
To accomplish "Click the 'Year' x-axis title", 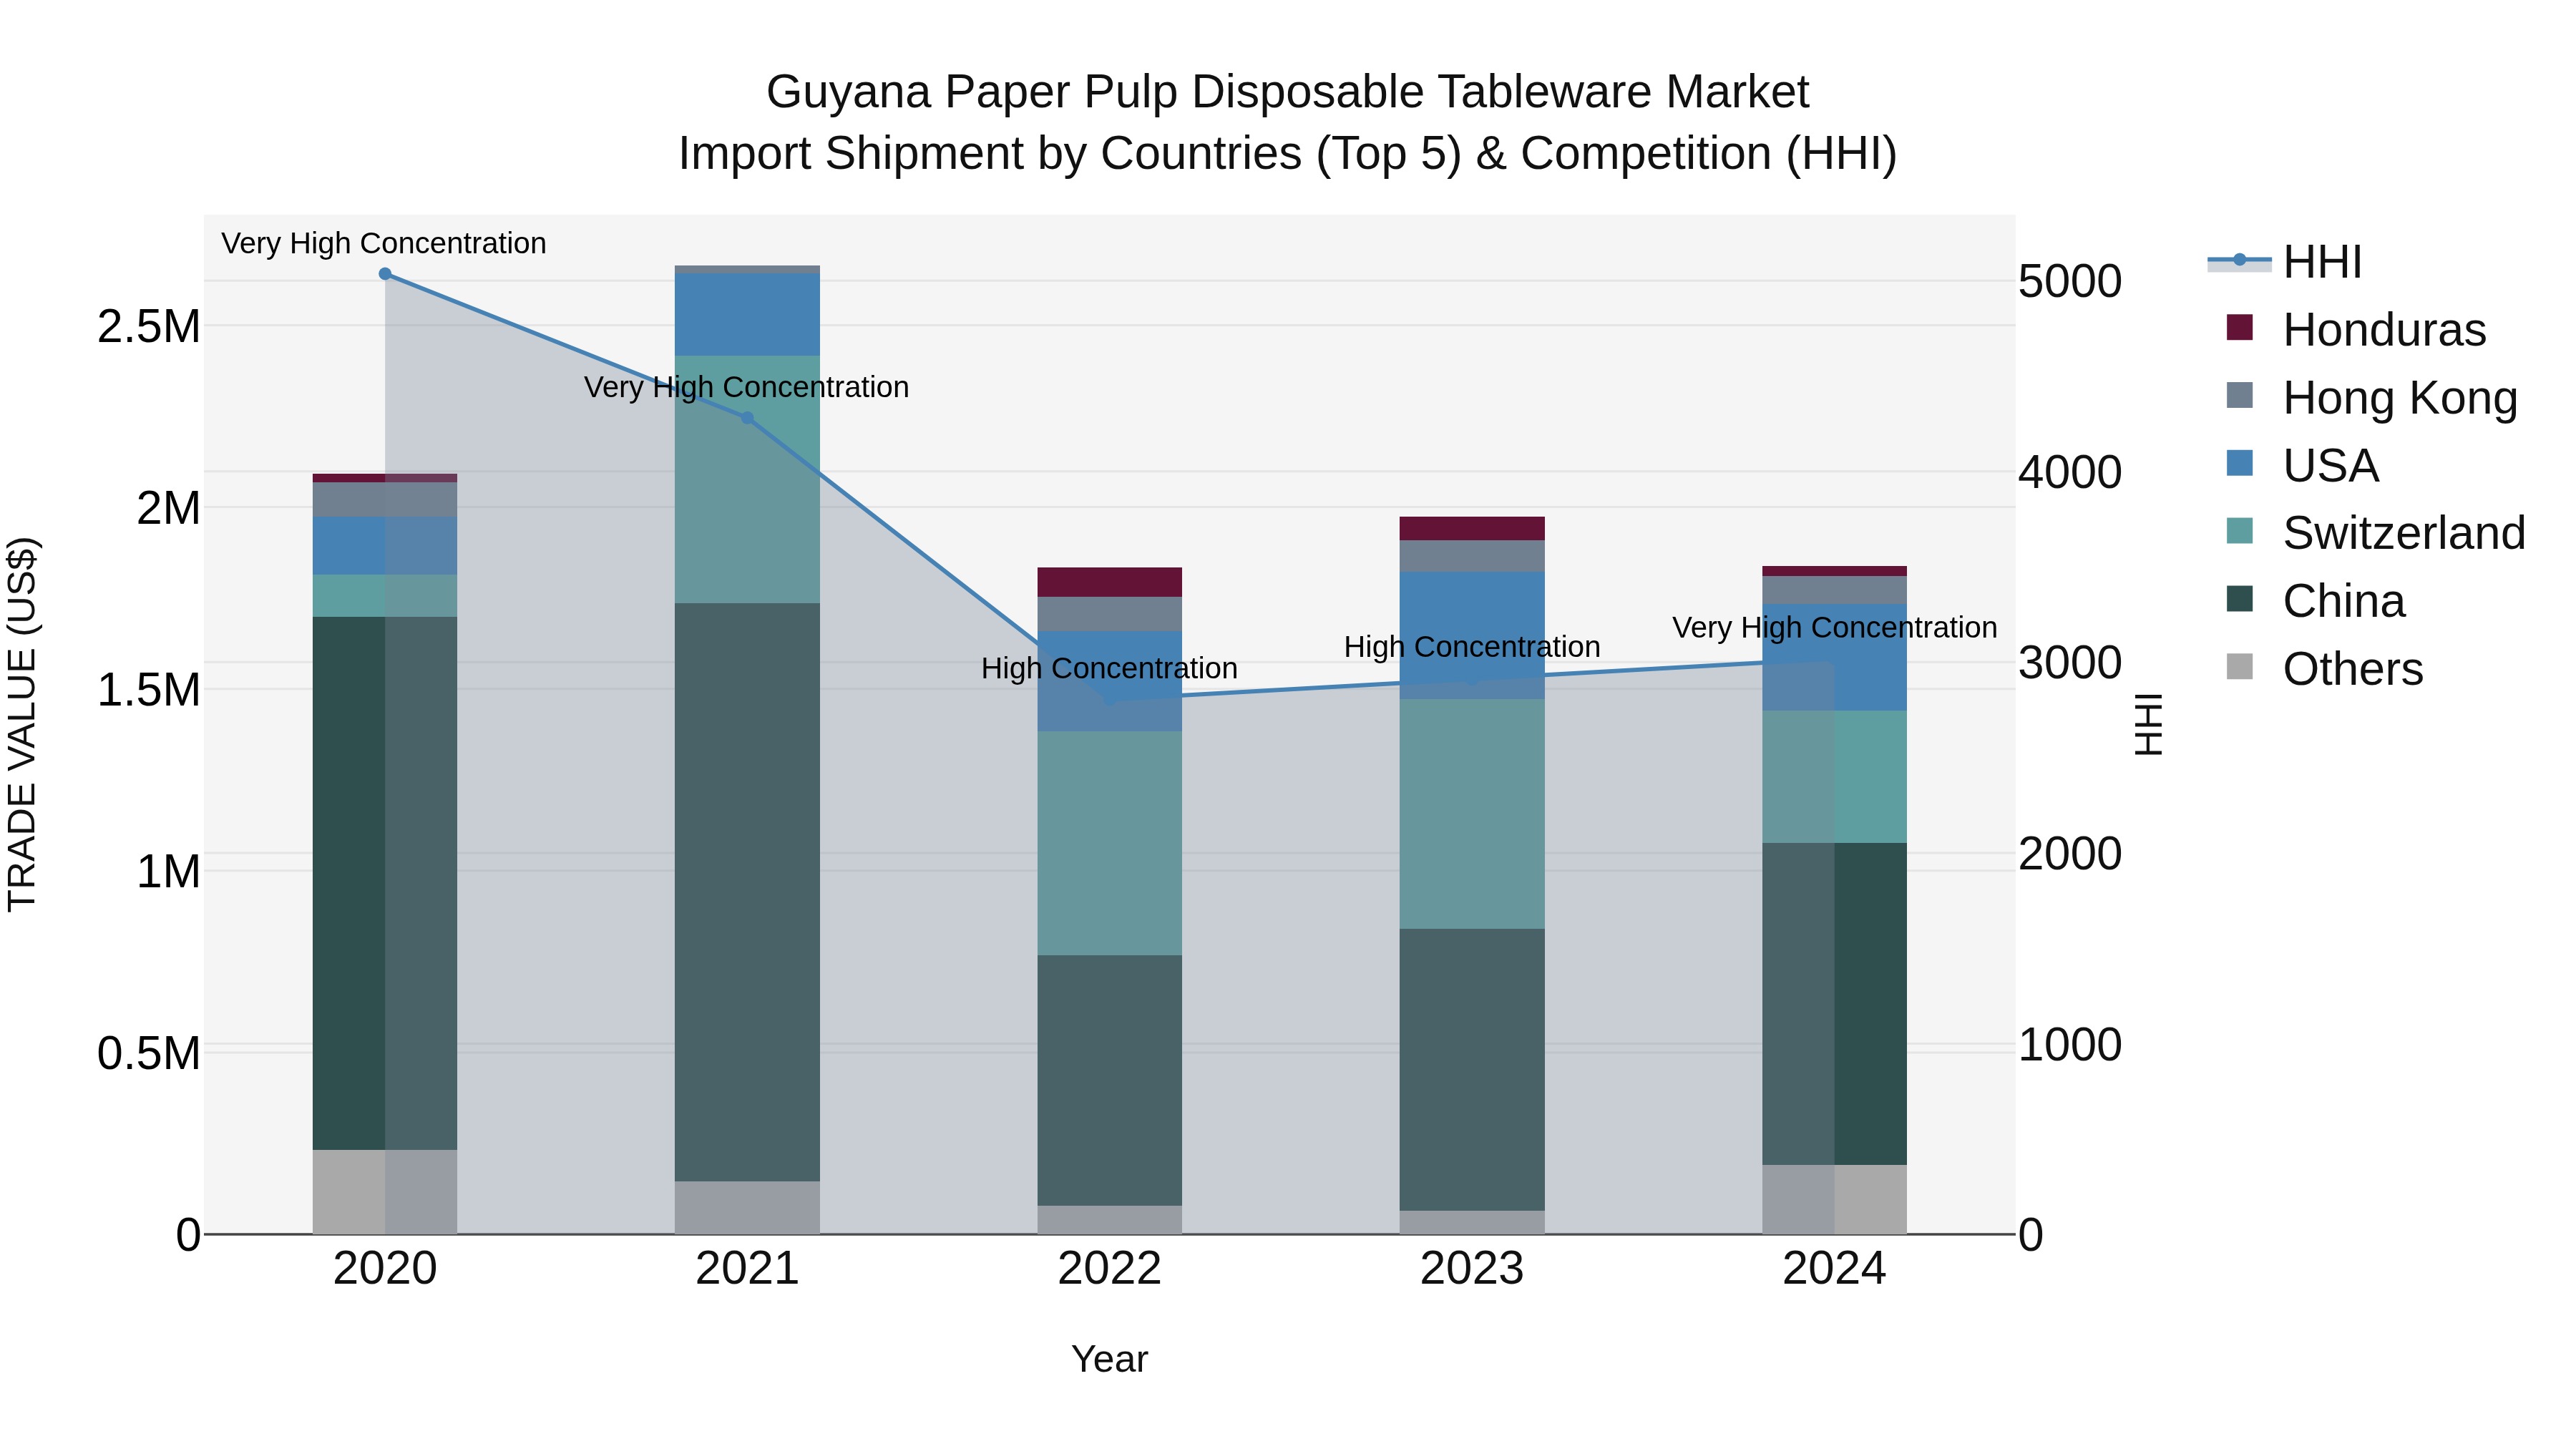I will pyautogui.click(x=1110, y=1360).
